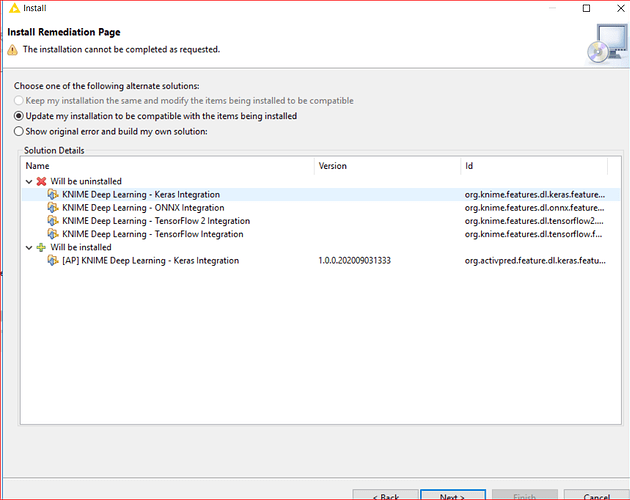Screen dimensions: 630x500
Task: Click id 'org.knime.features.dl.tensorflow.f...'
Action: (534, 234)
